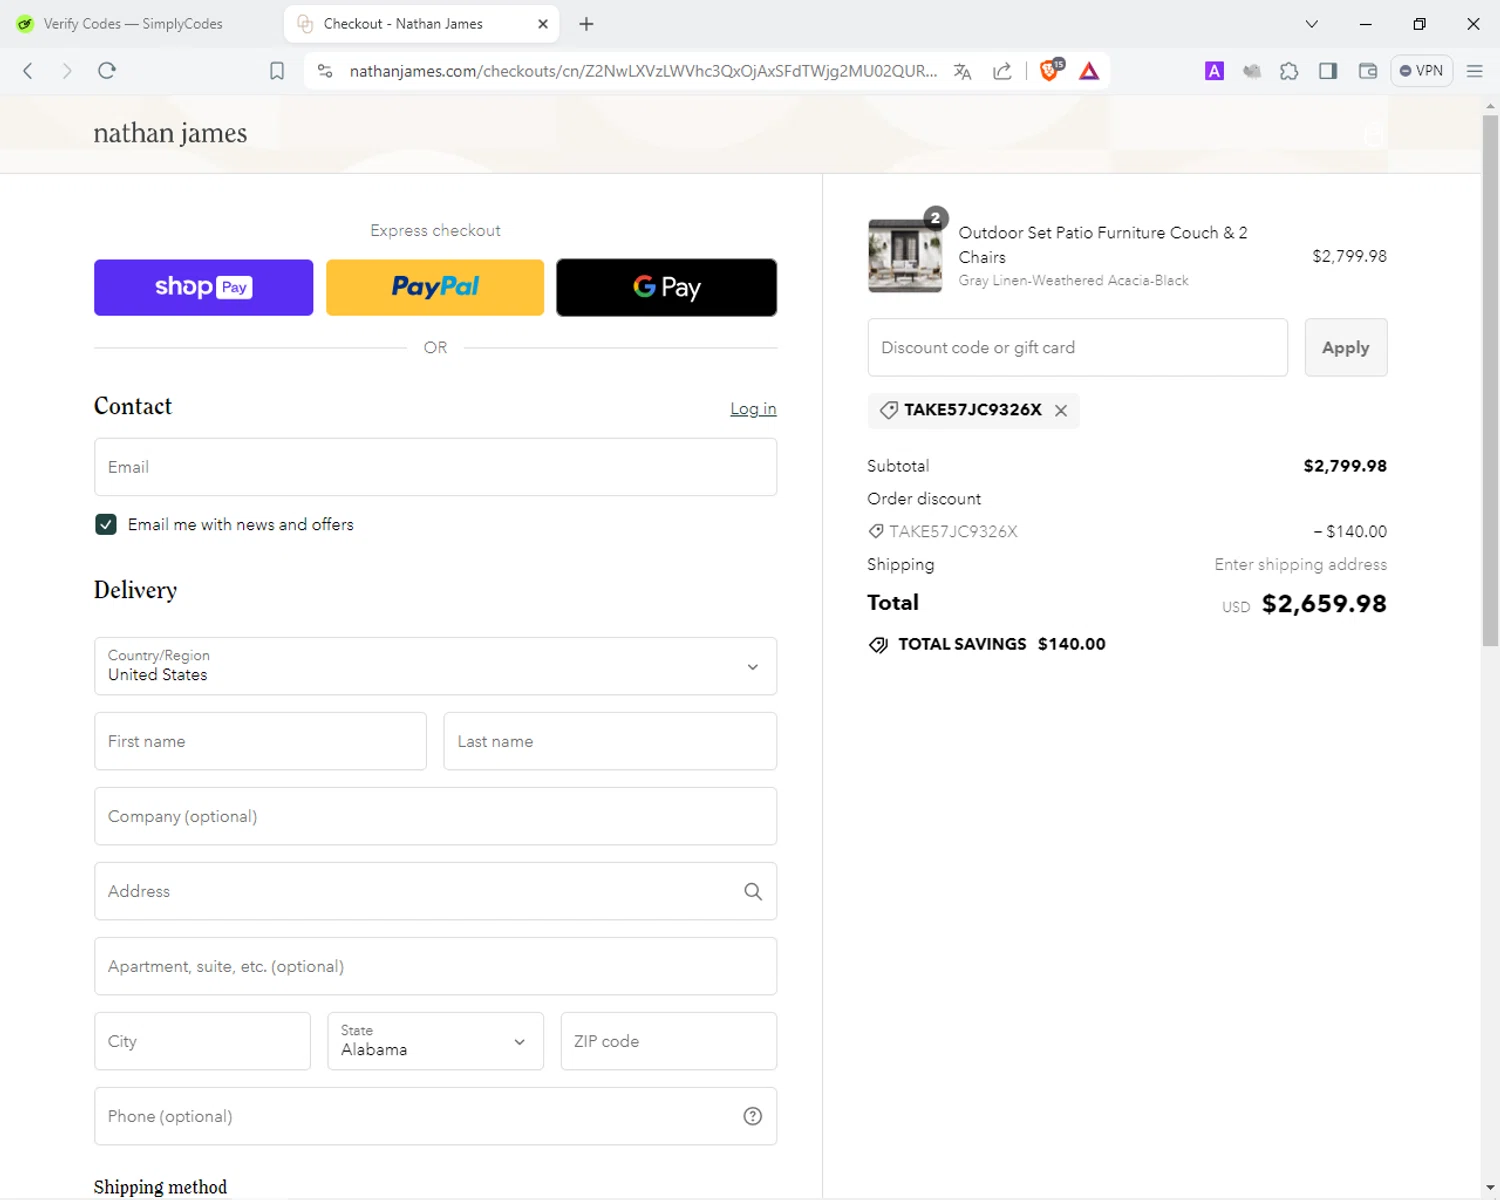
Task: Open the cart bag icon in header
Action: [1374, 134]
